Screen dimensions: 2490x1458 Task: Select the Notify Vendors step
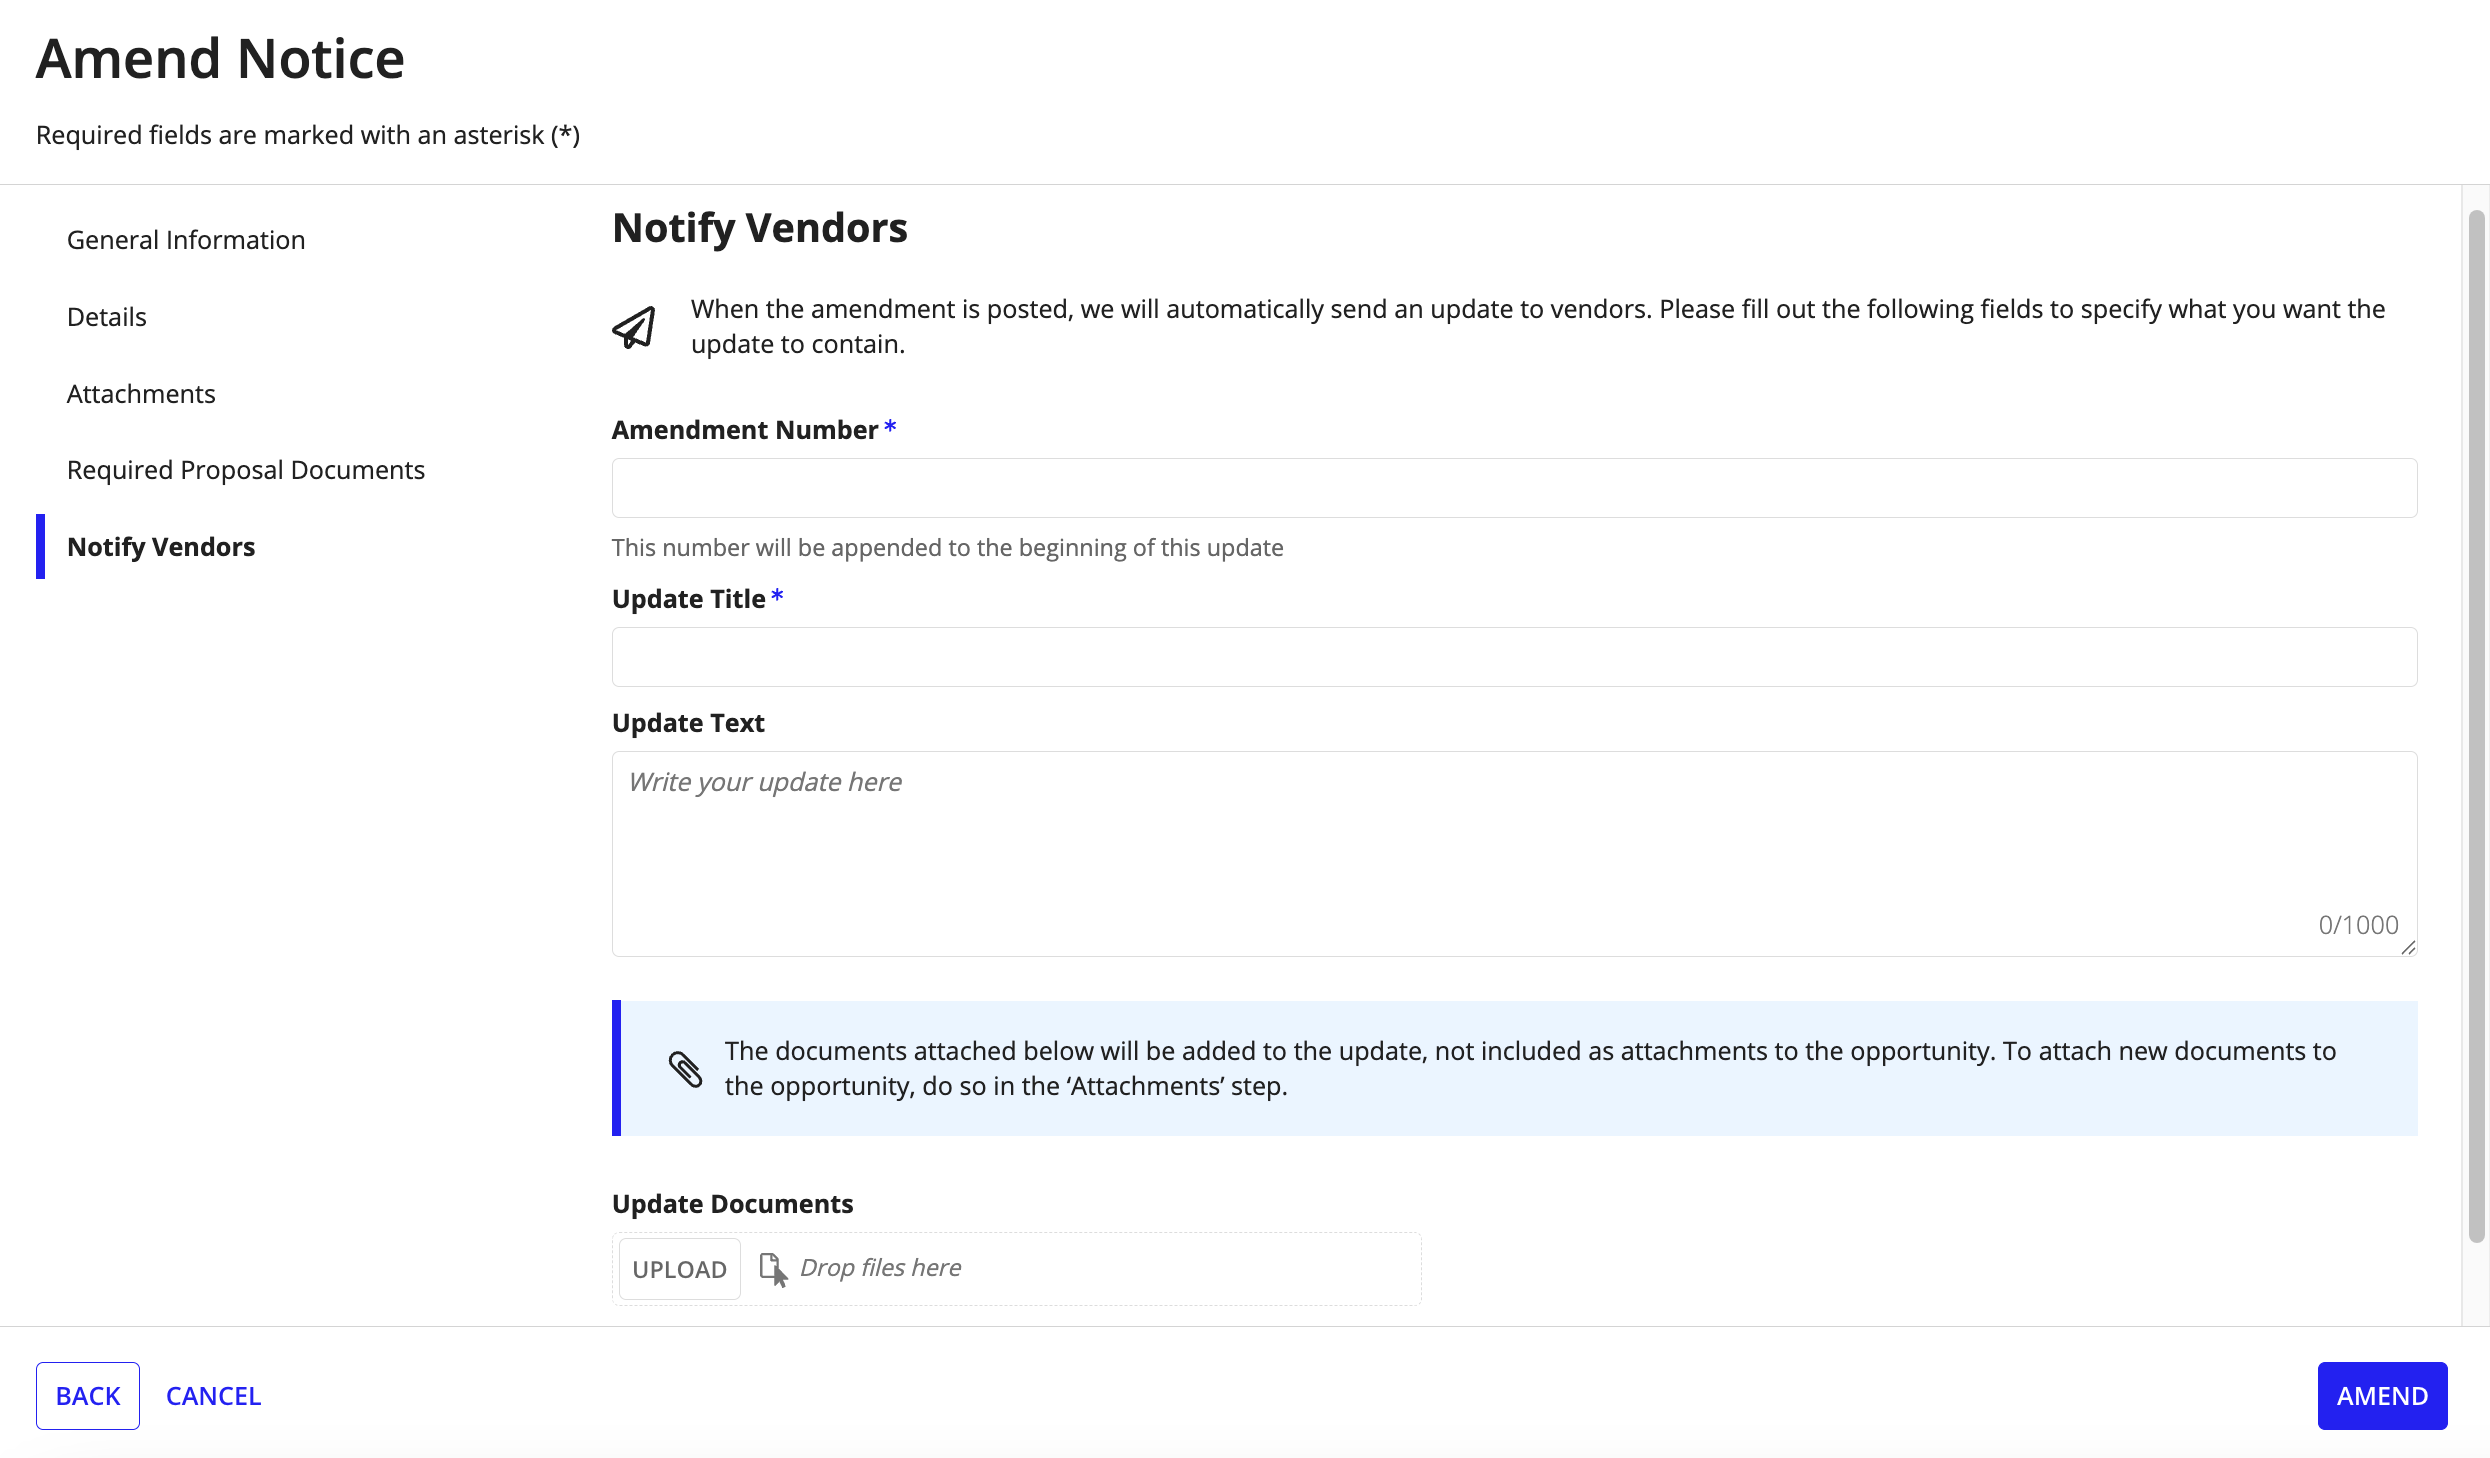coord(161,547)
